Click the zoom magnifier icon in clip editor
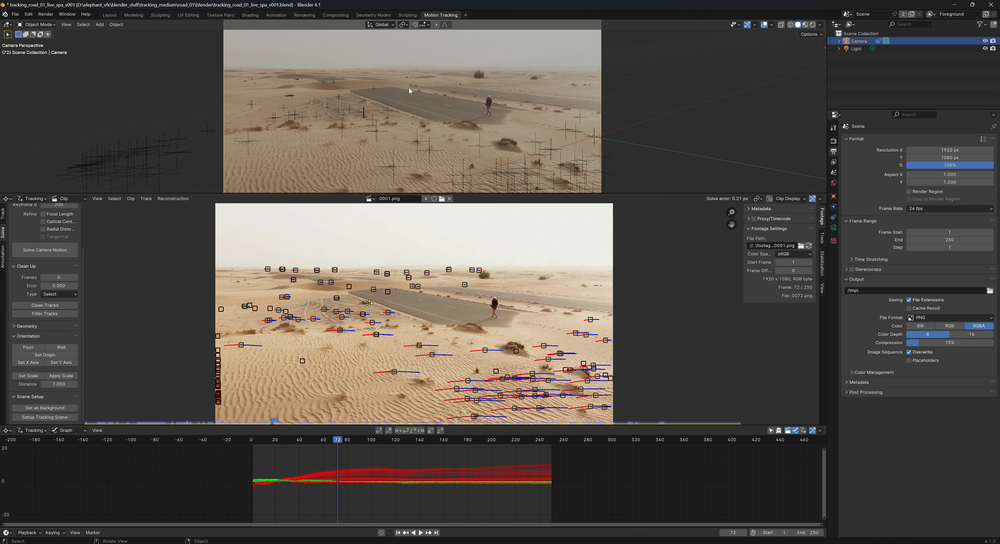 (x=732, y=213)
